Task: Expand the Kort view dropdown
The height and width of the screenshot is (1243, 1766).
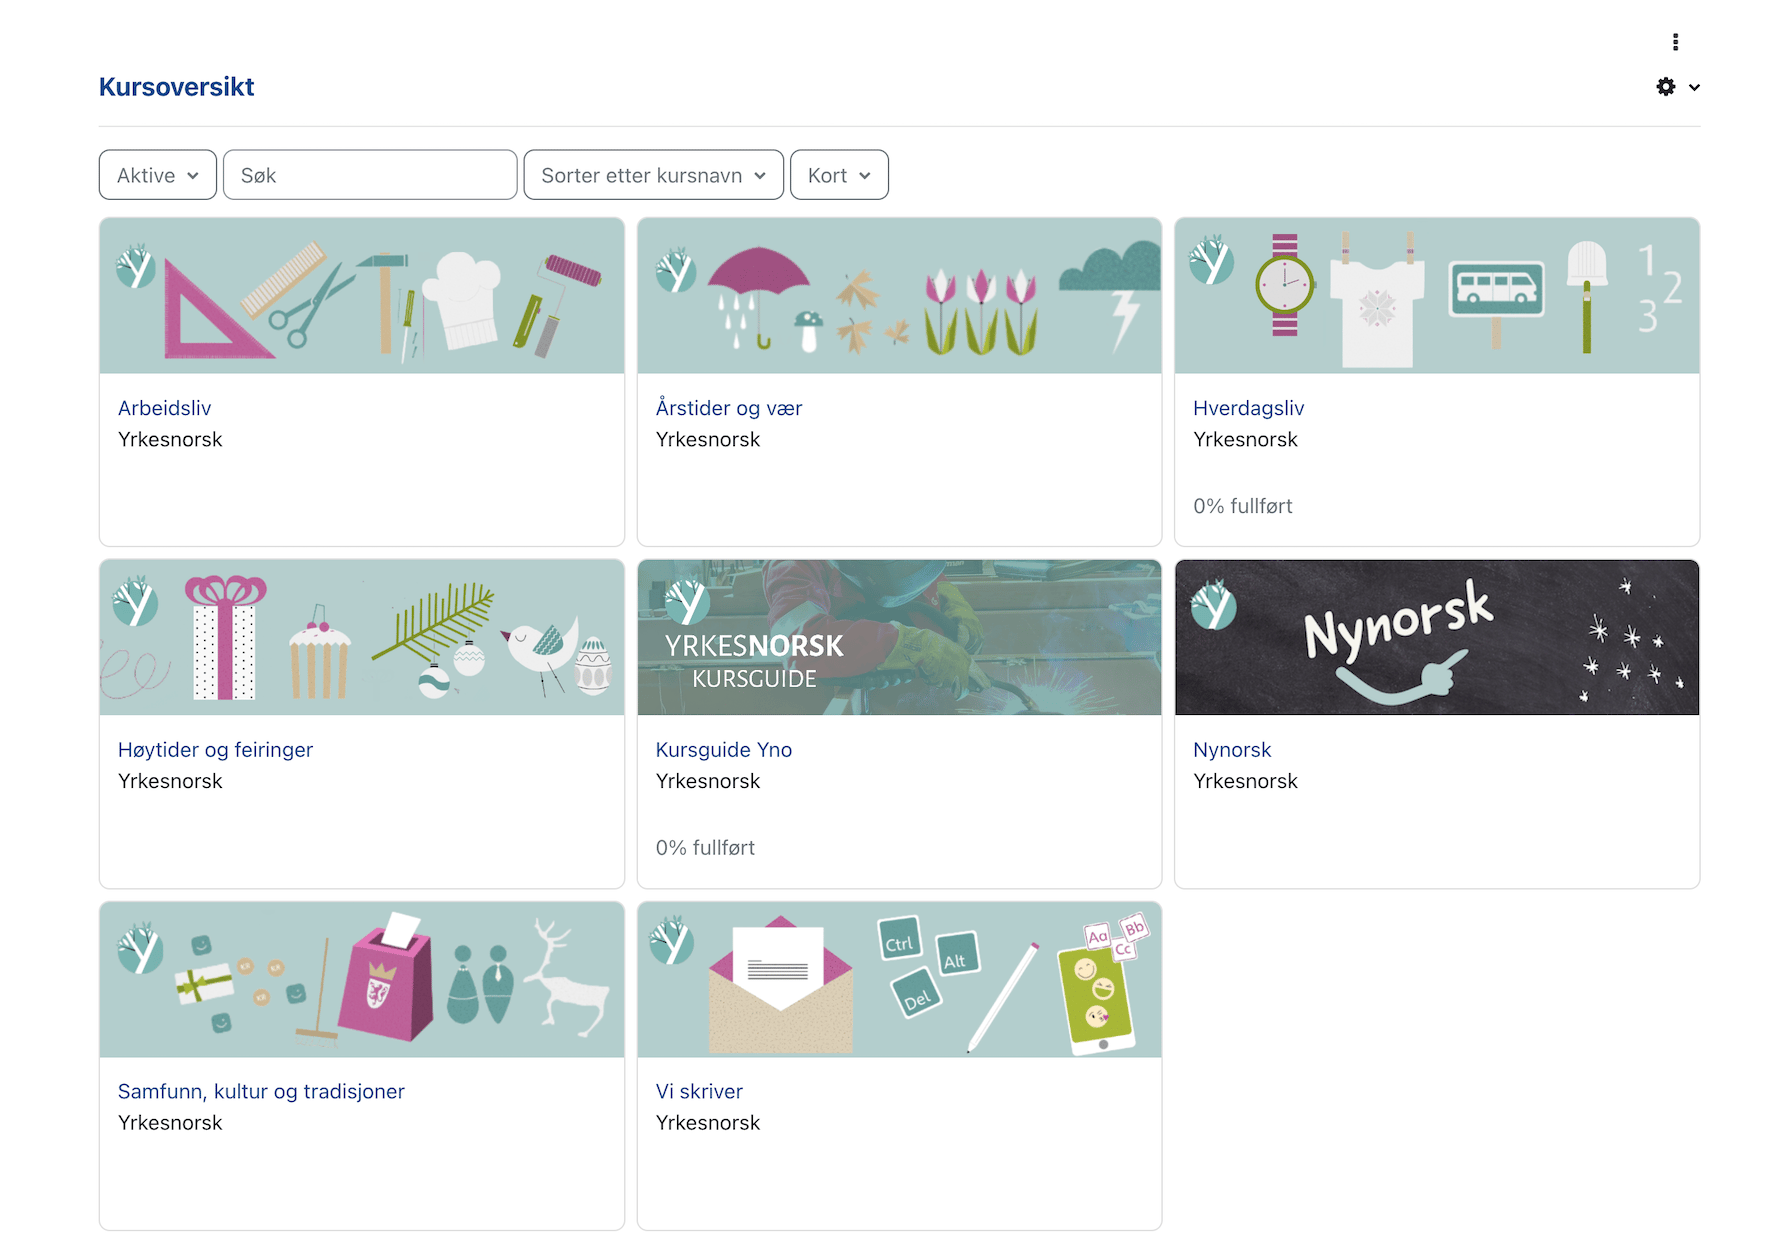Action: tap(838, 175)
